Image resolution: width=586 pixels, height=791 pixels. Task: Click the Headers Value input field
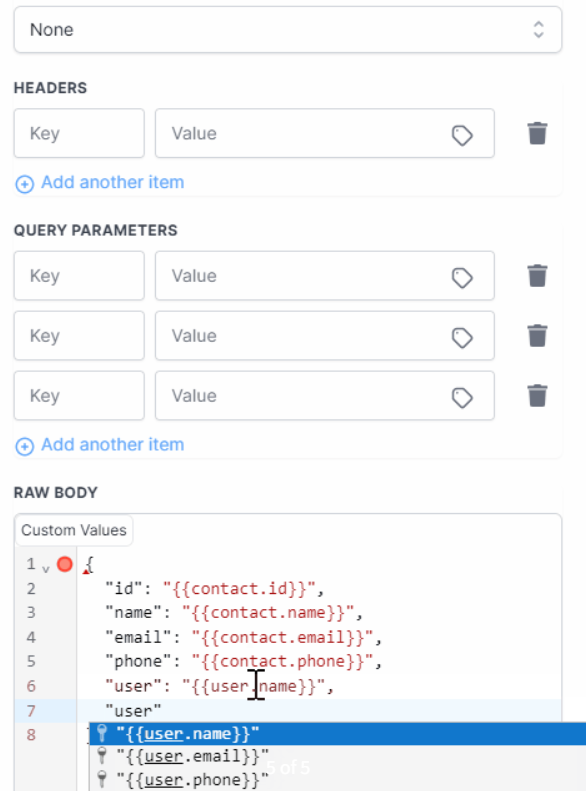click(x=324, y=133)
